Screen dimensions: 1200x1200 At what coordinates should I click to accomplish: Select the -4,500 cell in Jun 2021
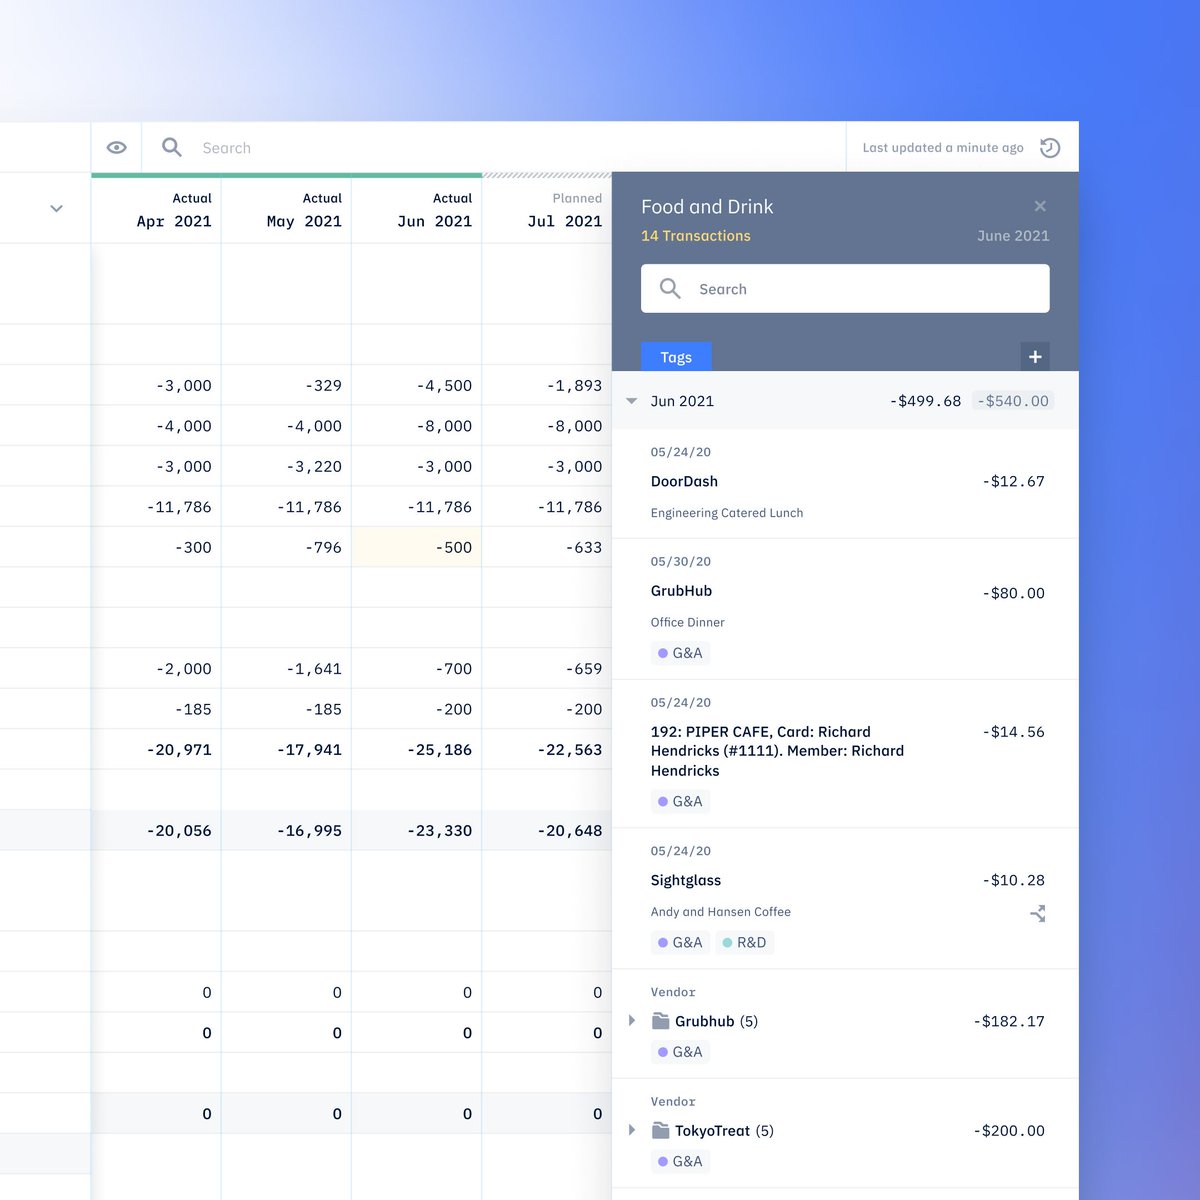[x=417, y=385]
